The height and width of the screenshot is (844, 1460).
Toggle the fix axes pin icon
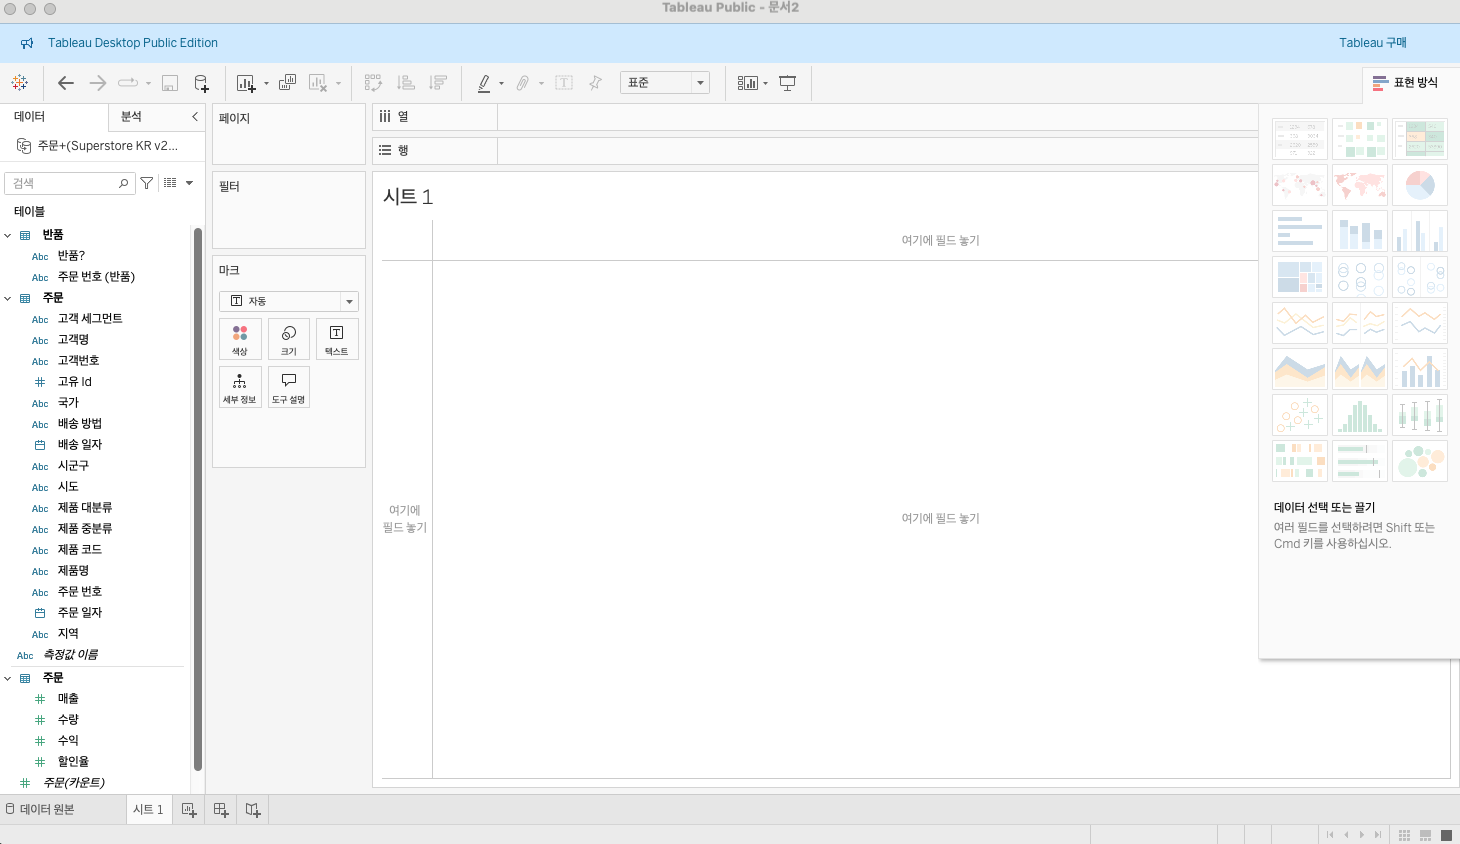click(595, 83)
